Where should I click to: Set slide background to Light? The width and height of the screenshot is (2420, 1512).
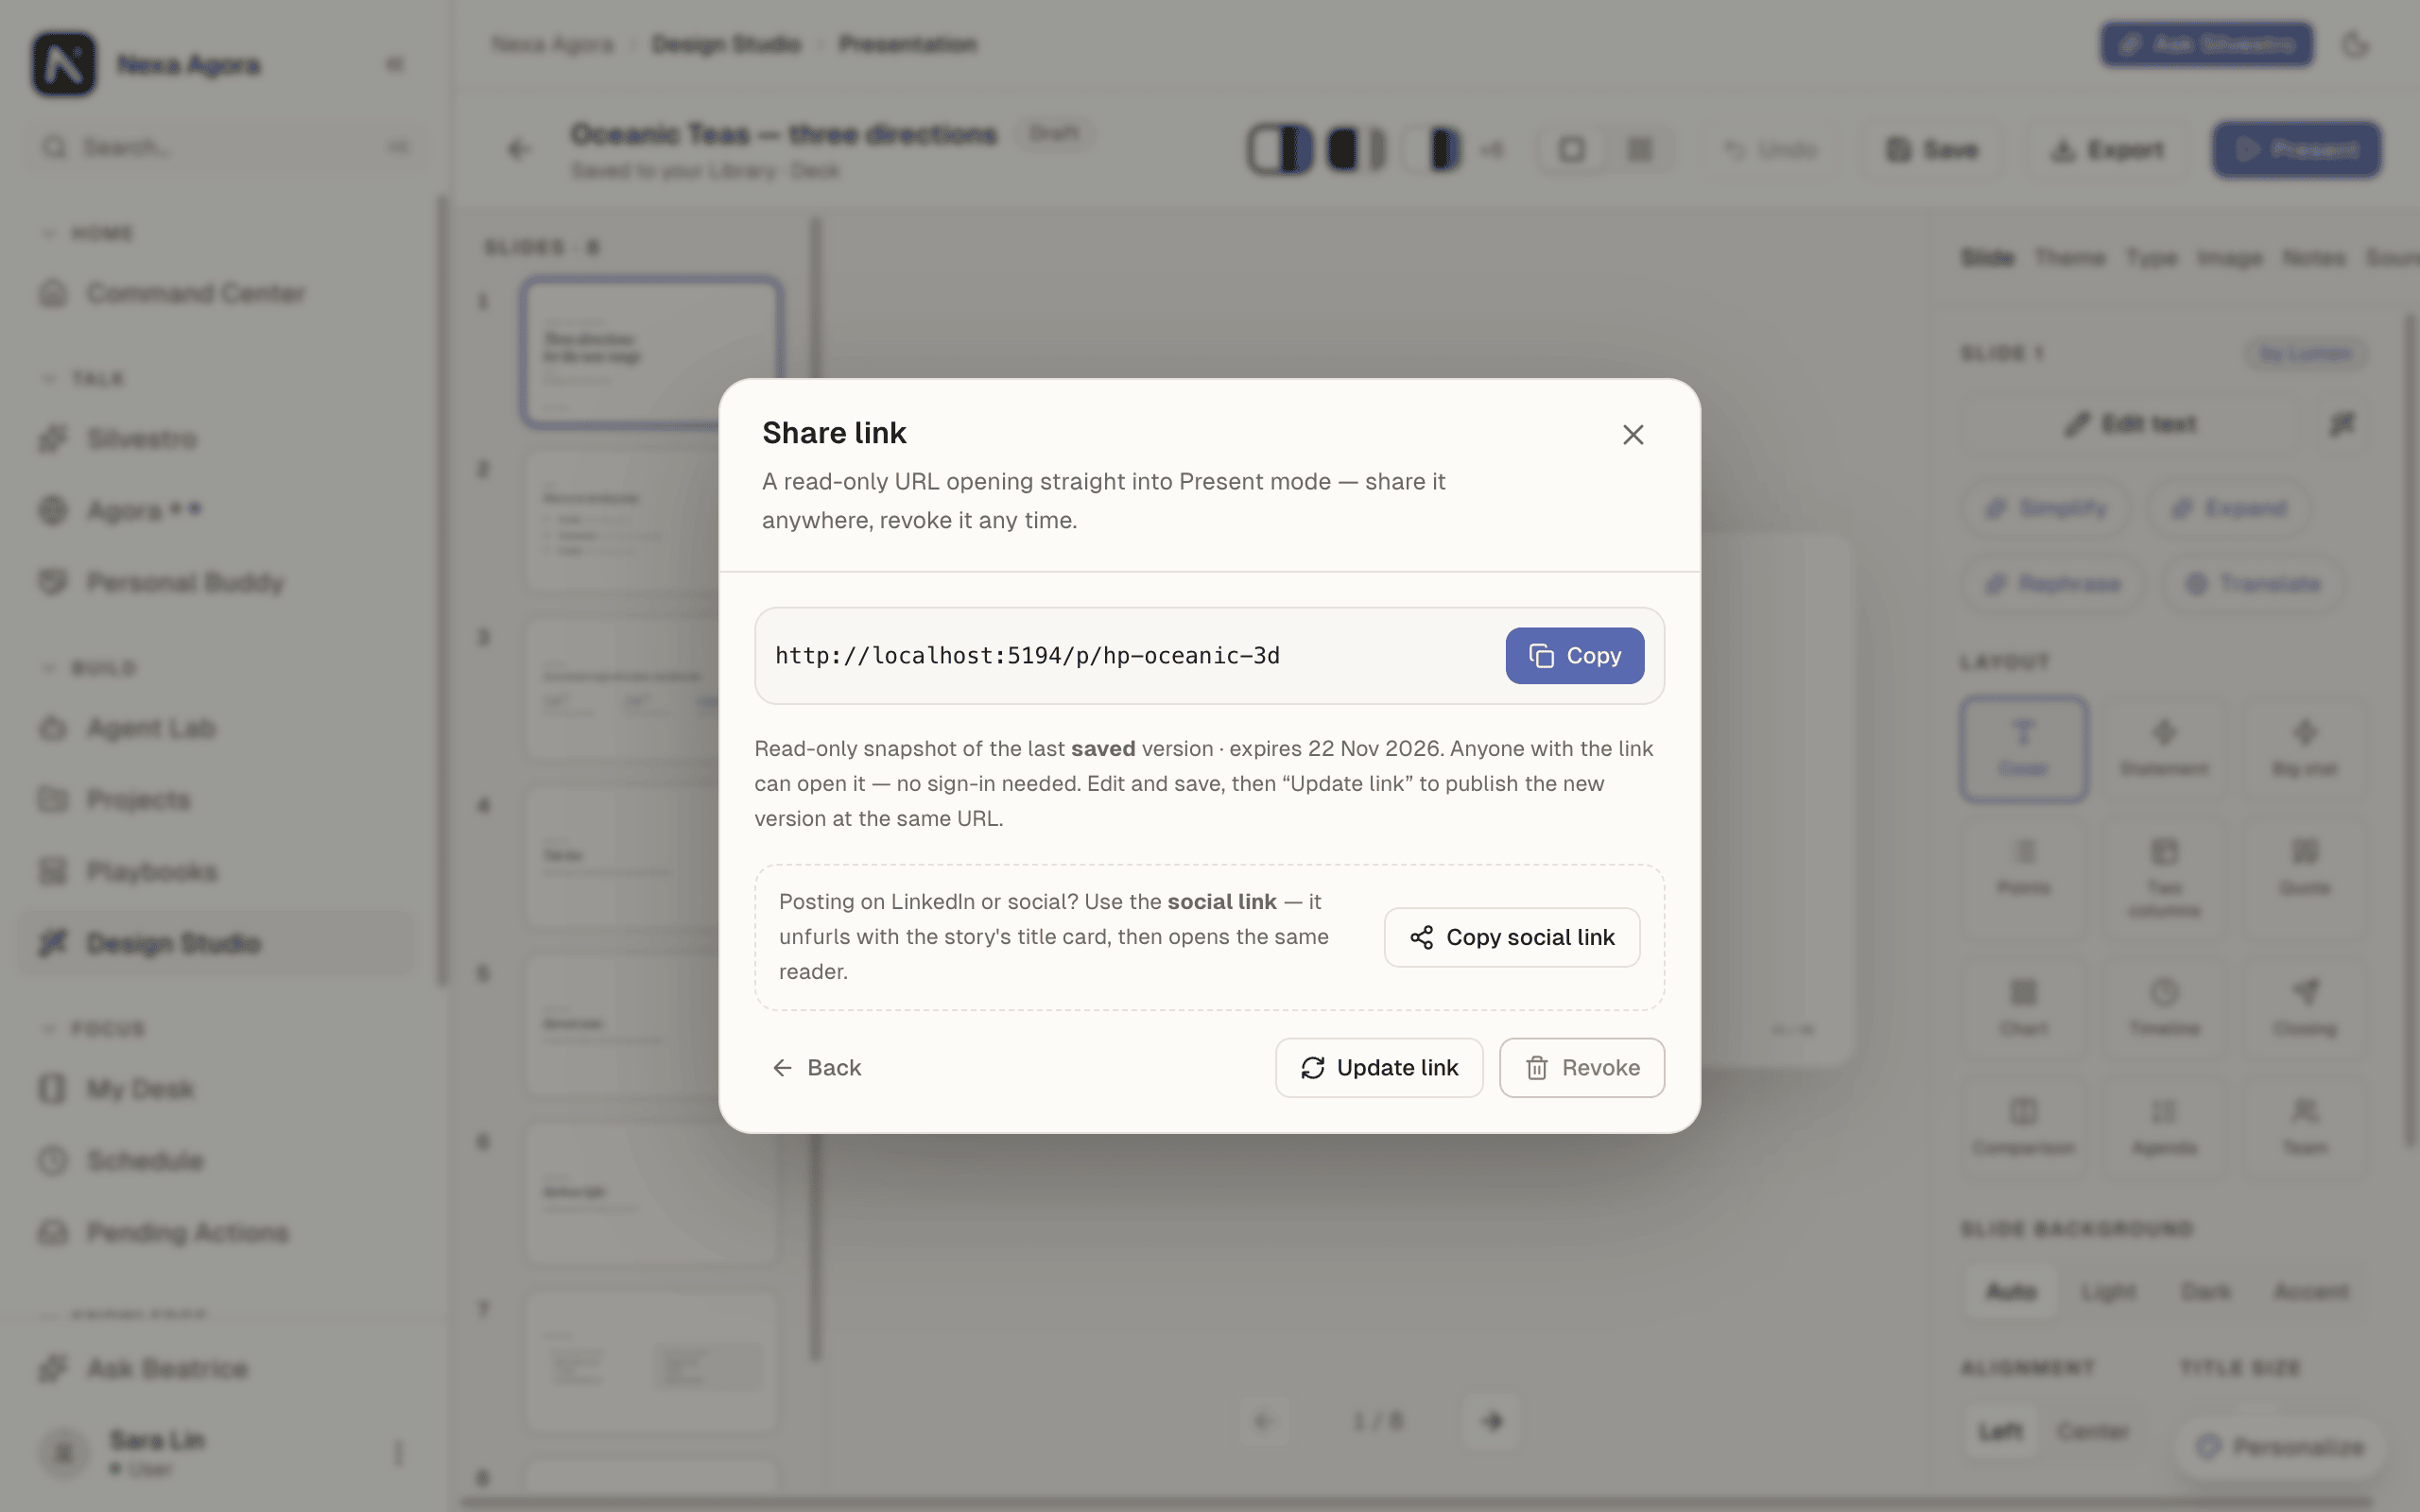coord(2108,1292)
